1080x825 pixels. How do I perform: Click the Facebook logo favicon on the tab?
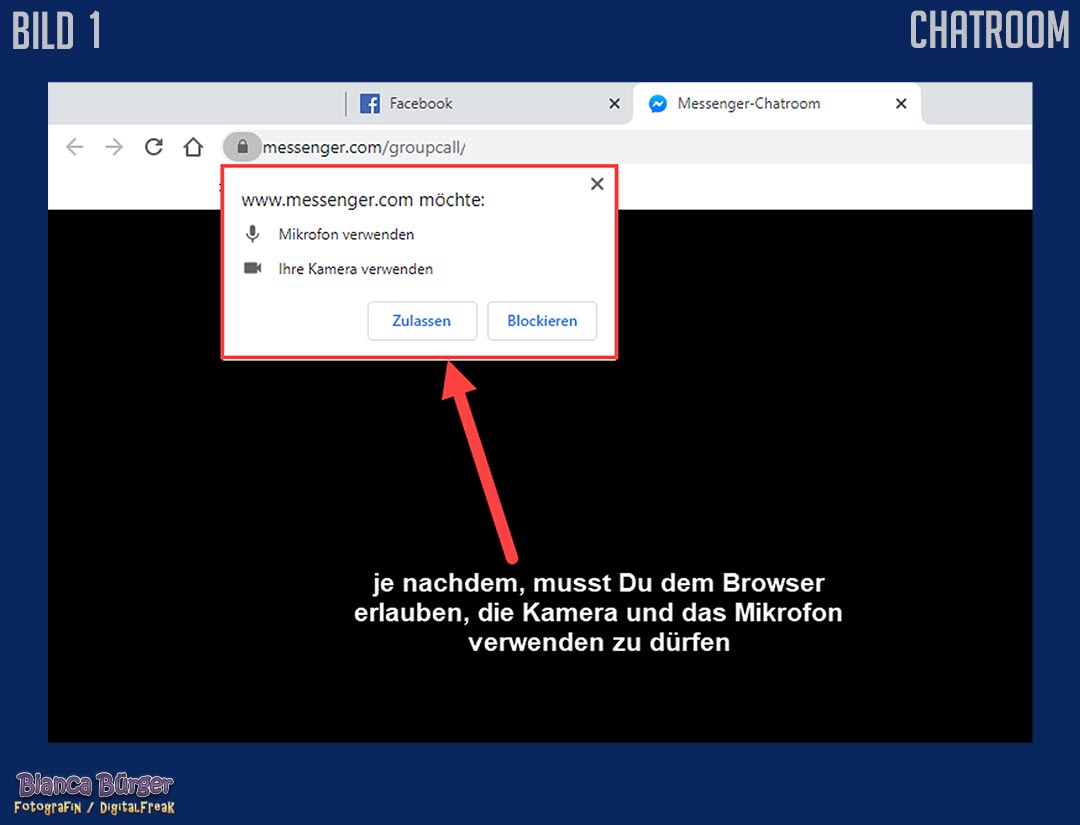pos(370,104)
